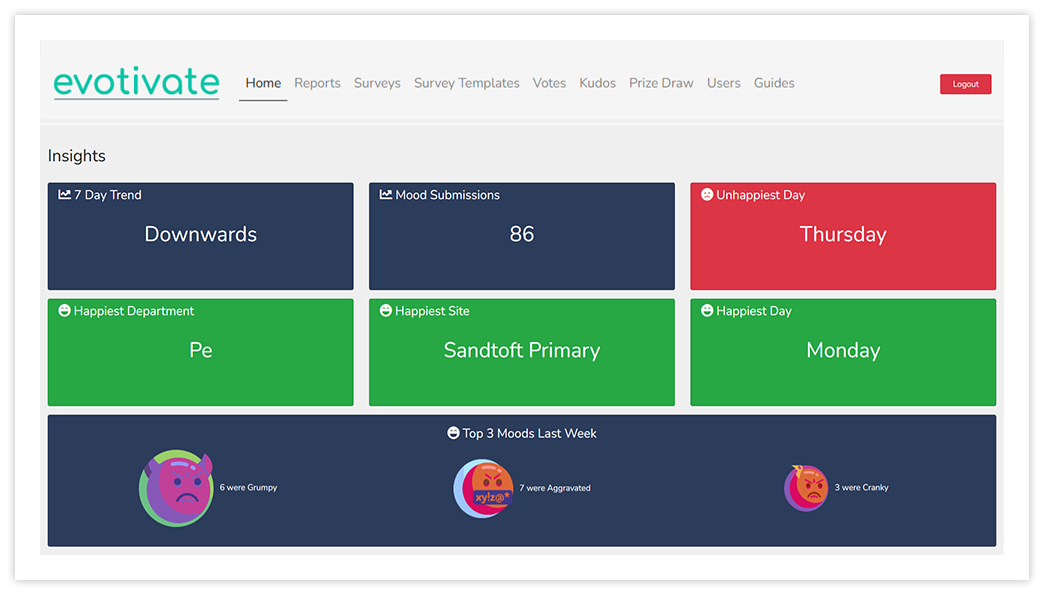Click the Happiest Site smiley icon
The width and height of the screenshot is (1044, 595).
tap(386, 311)
